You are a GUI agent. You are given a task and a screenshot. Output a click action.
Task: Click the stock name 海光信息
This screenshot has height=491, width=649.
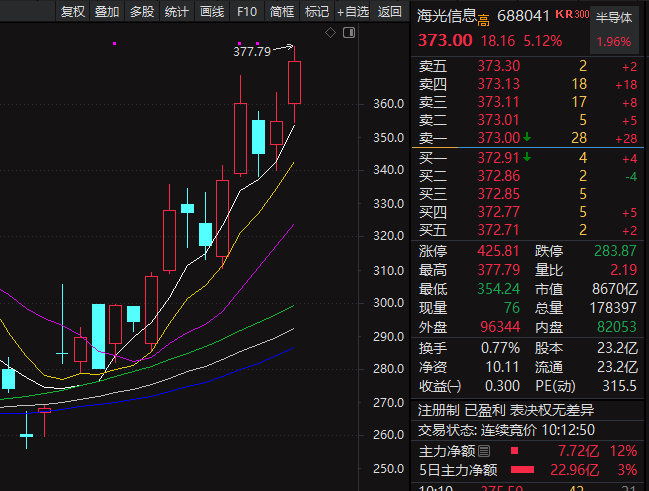(447, 16)
